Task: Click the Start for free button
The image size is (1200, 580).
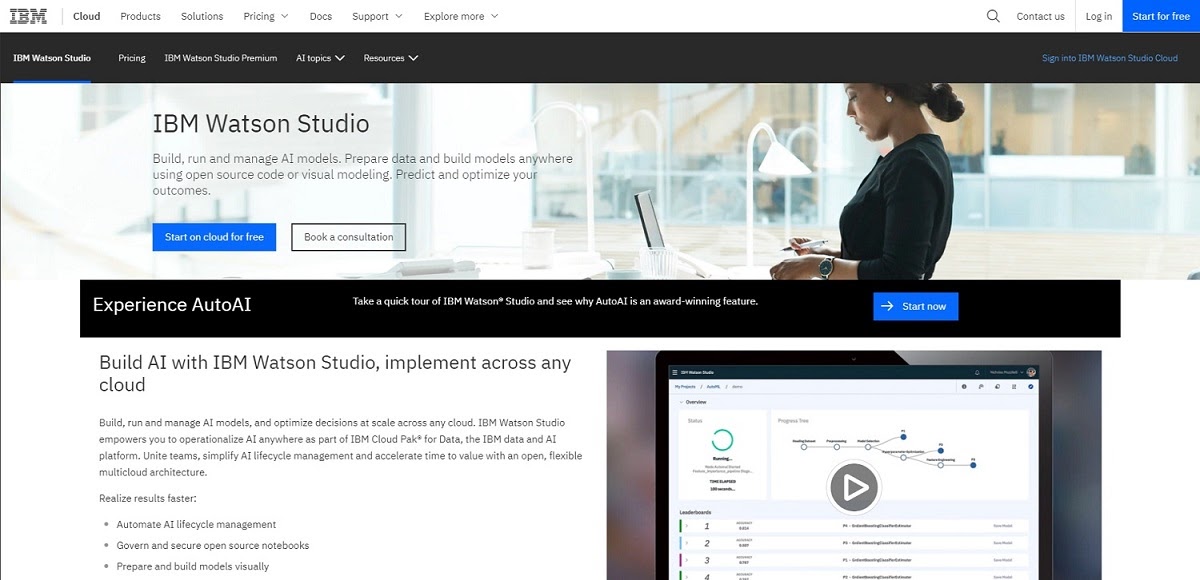Action: pyautogui.click(x=1160, y=16)
